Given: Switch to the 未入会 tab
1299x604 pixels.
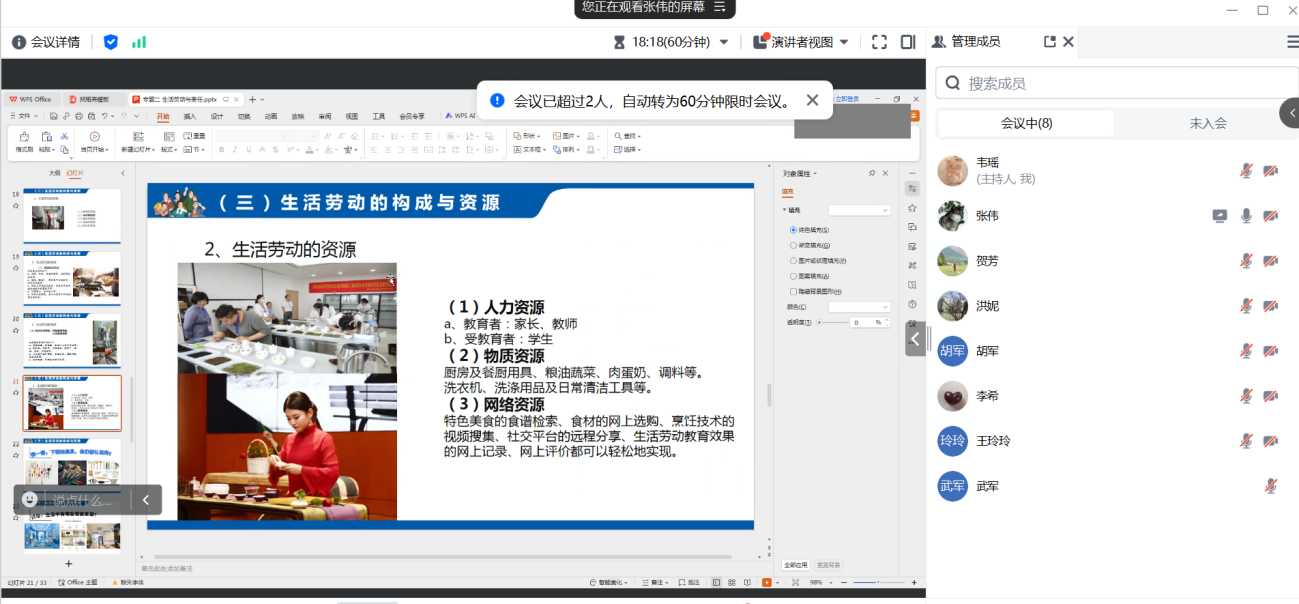Looking at the screenshot, I should pyautogui.click(x=1207, y=123).
